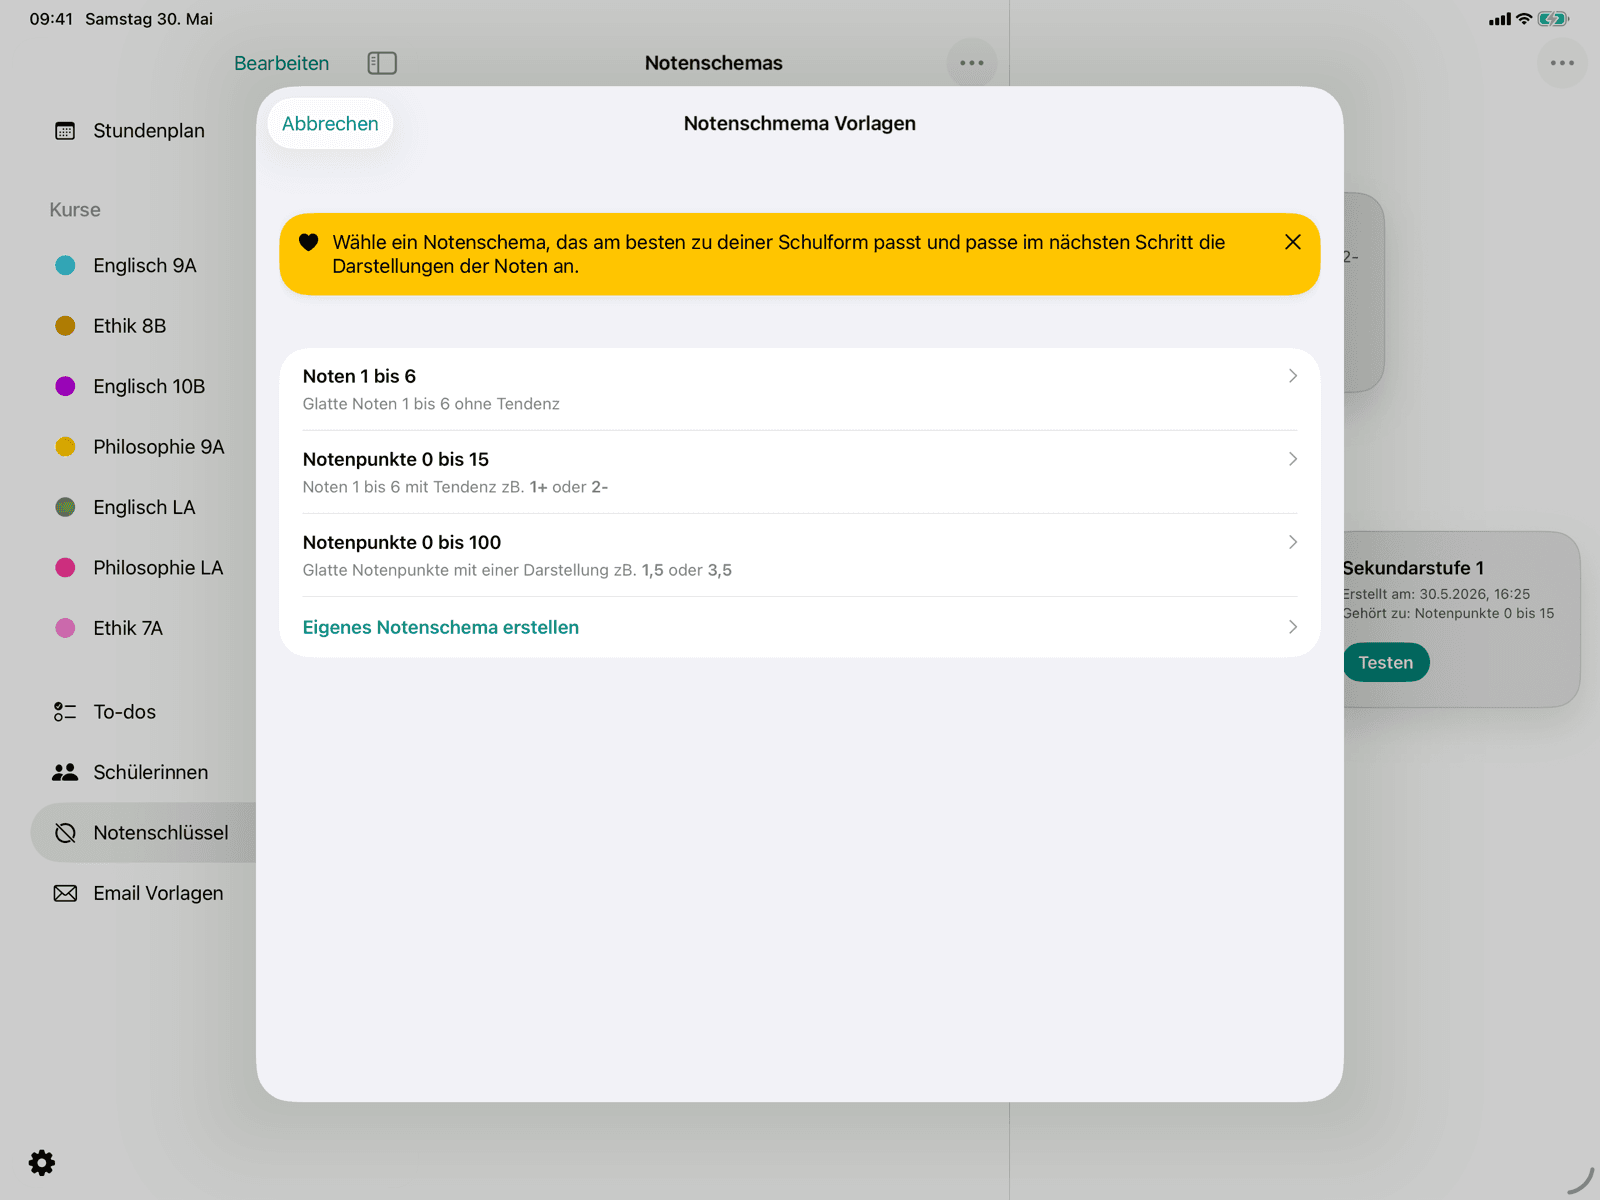Select the brown dot of Ethik 8B
The width and height of the screenshot is (1600, 1200).
pos(65,326)
